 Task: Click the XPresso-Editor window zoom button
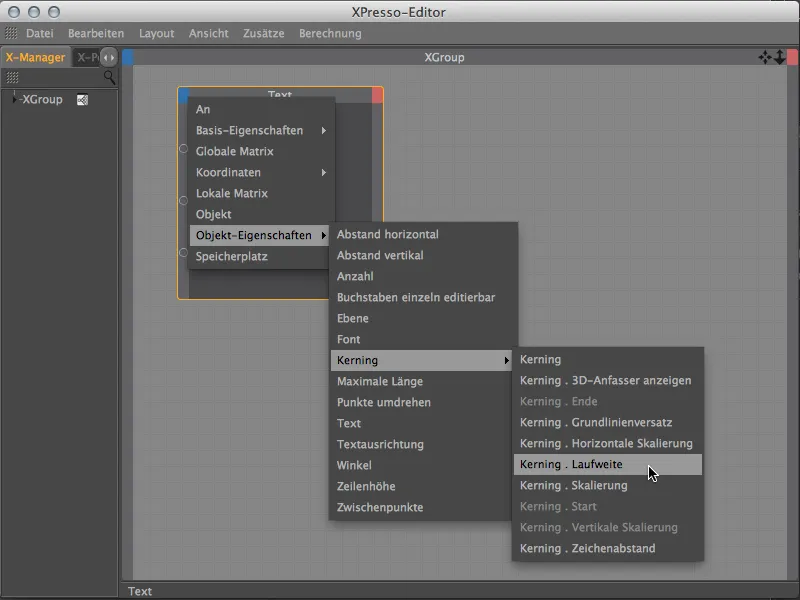click(54, 11)
